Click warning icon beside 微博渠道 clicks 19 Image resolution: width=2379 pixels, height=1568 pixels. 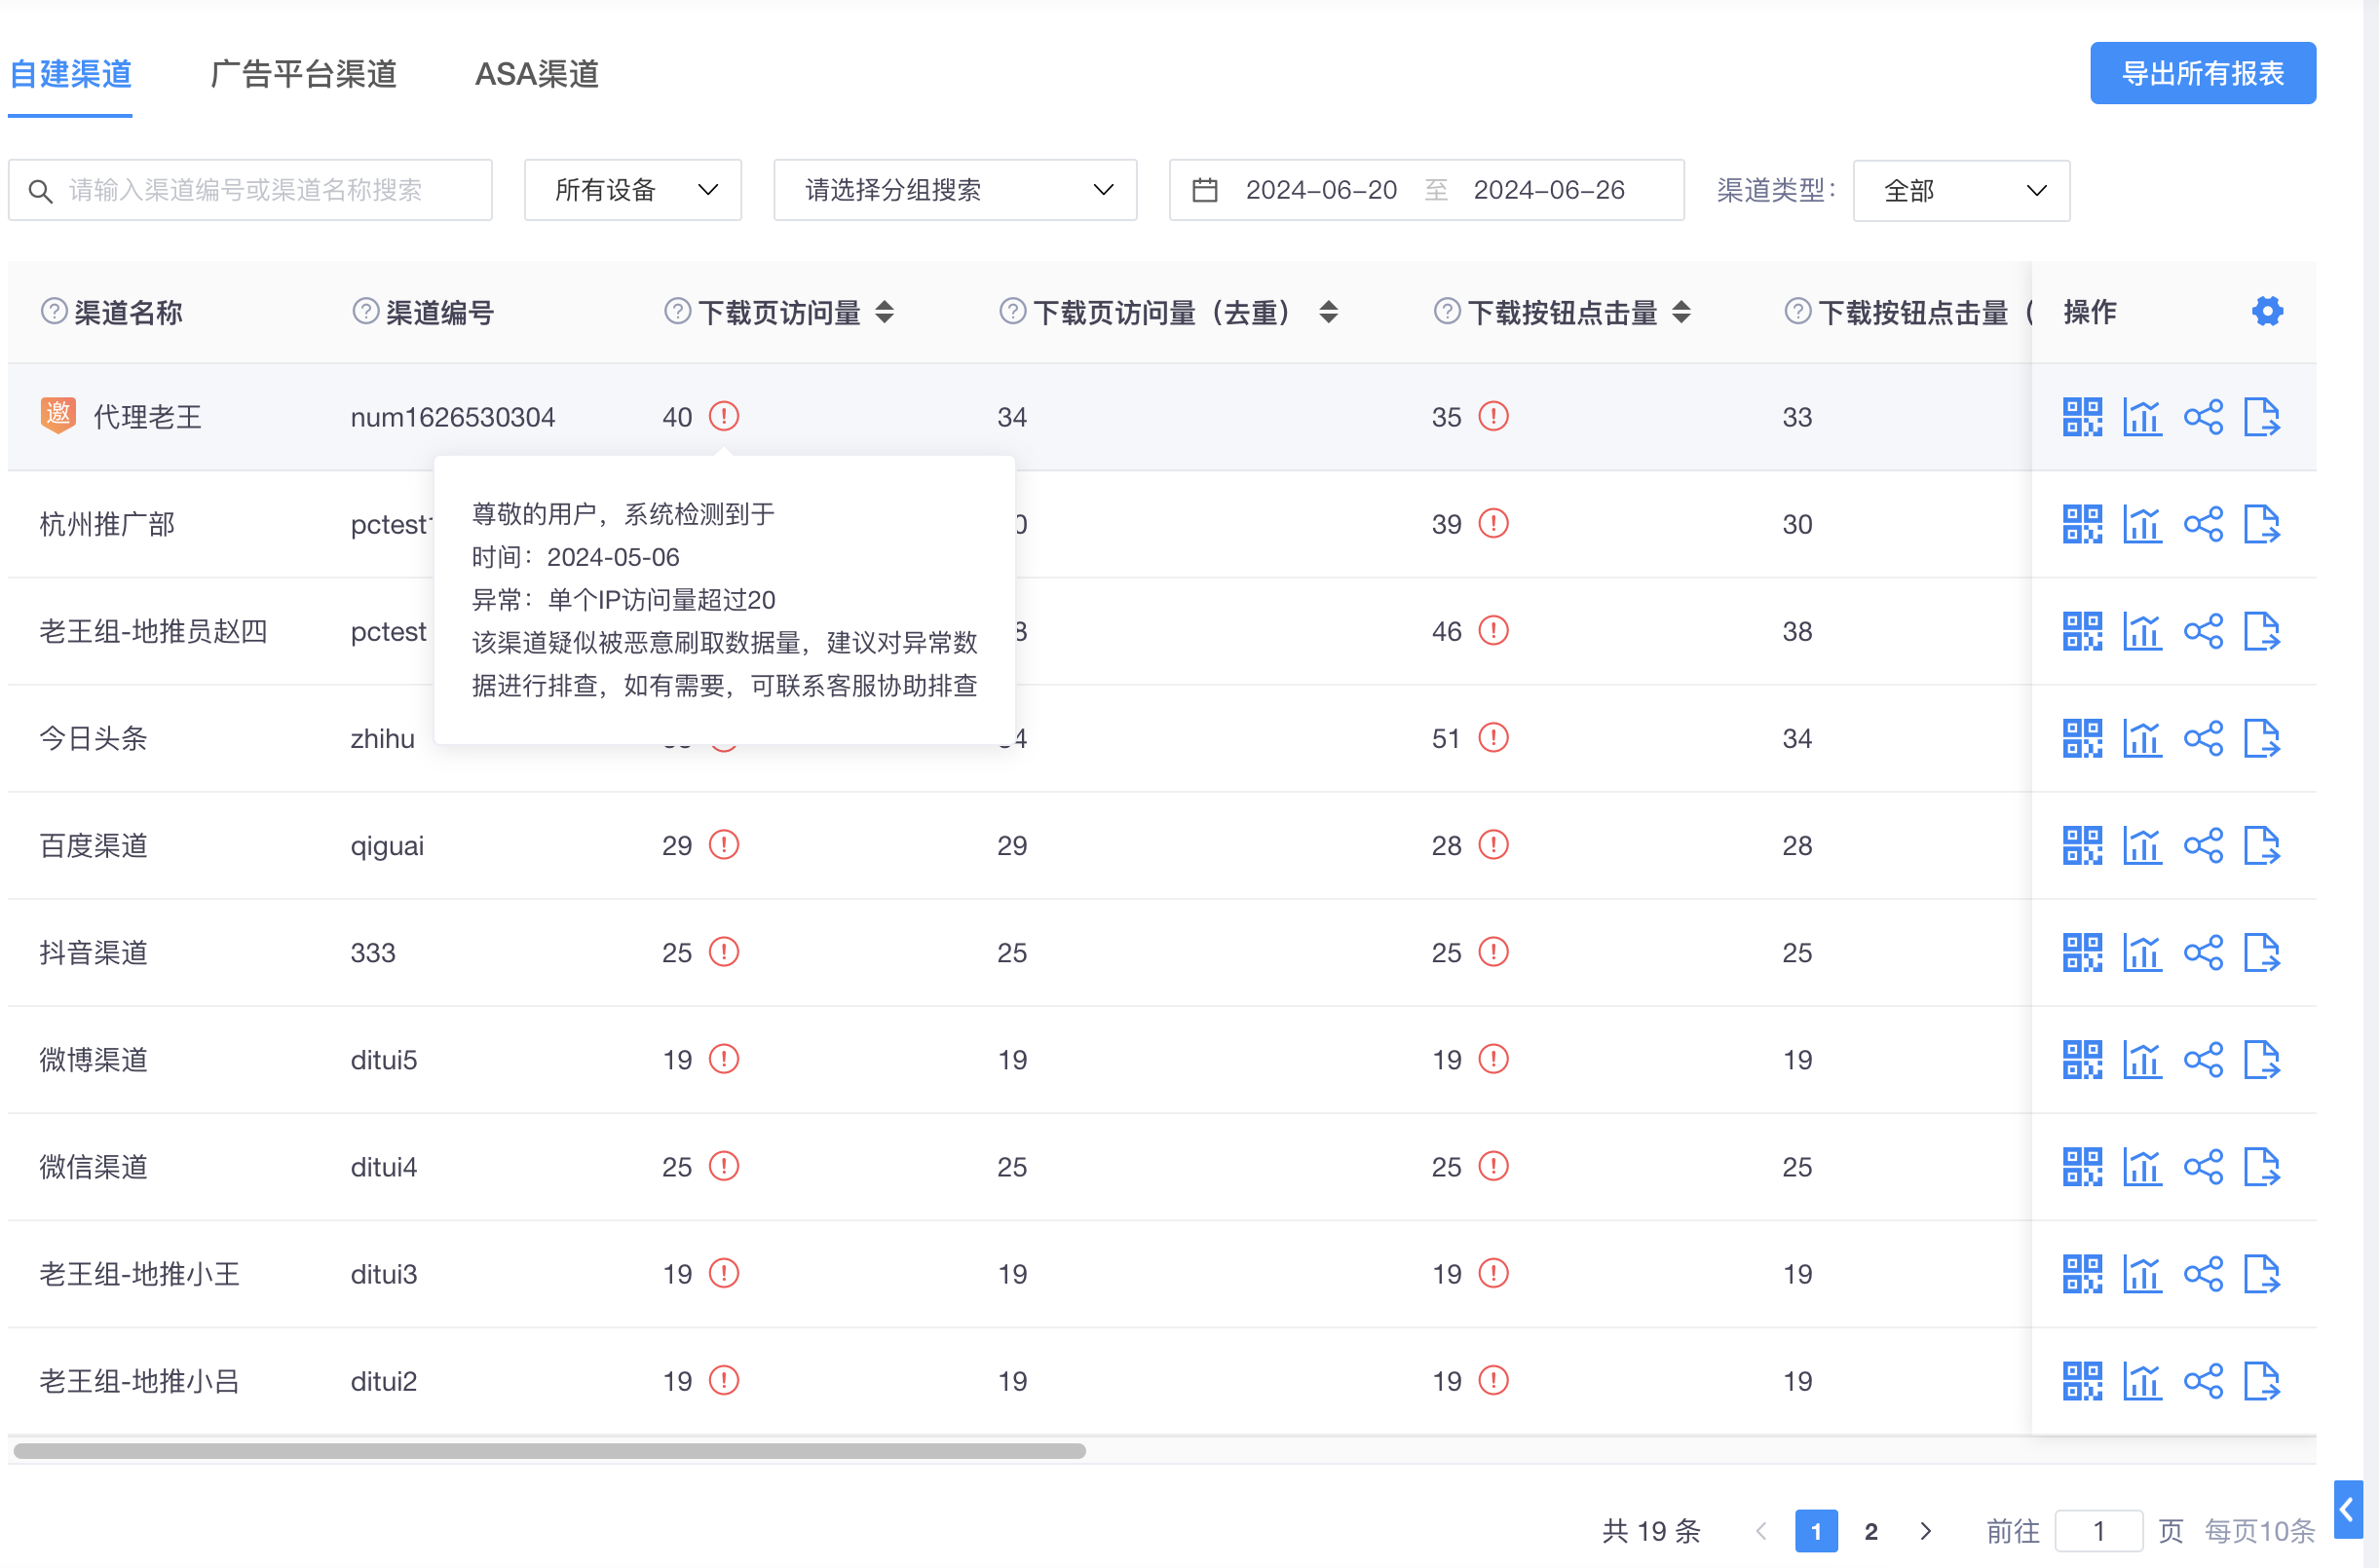pyautogui.click(x=1493, y=1058)
